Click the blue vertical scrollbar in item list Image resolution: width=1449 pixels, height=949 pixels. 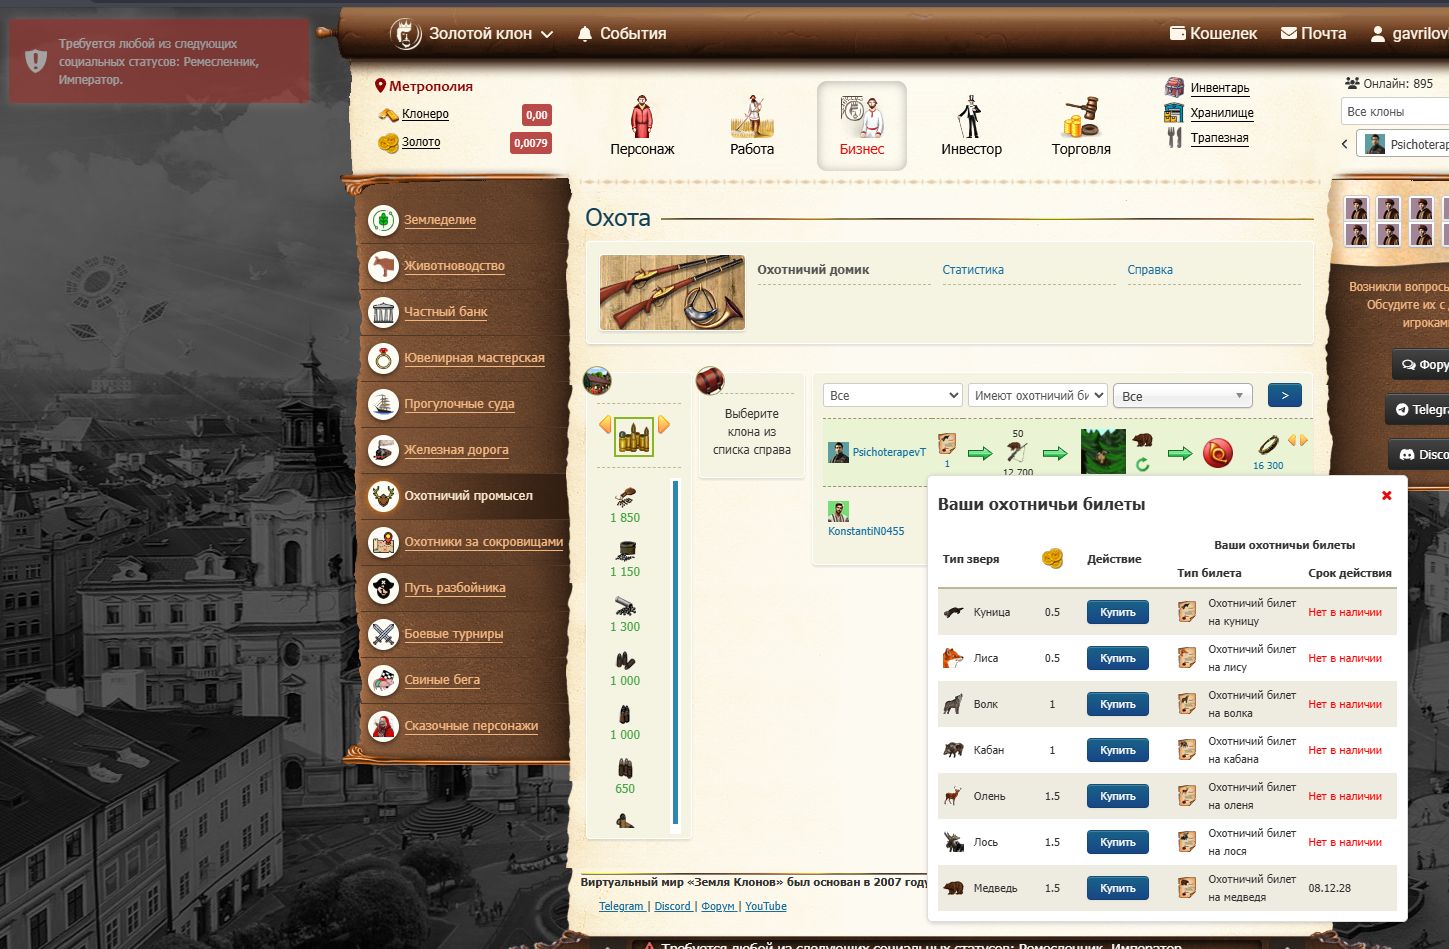pyautogui.click(x=676, y=650)
